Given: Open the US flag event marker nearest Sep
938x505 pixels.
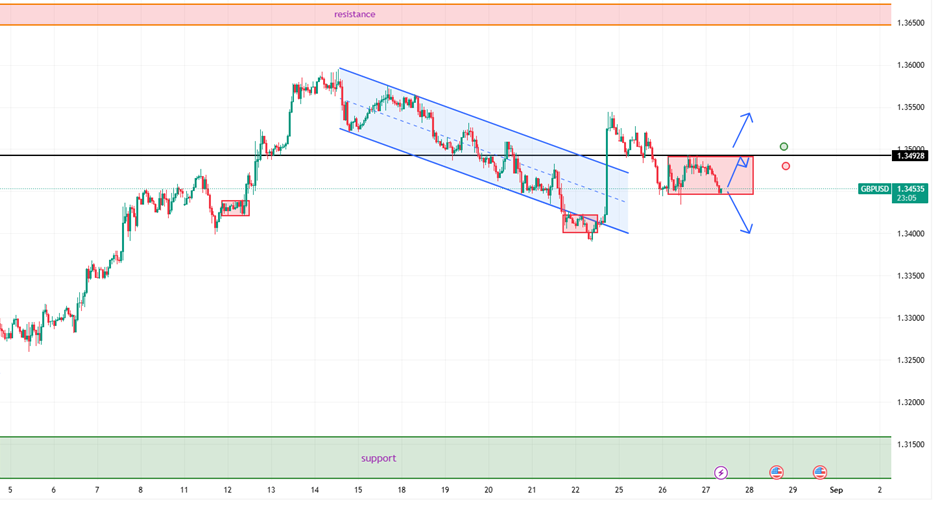Looking at the screenshot, I should point(820,473).
